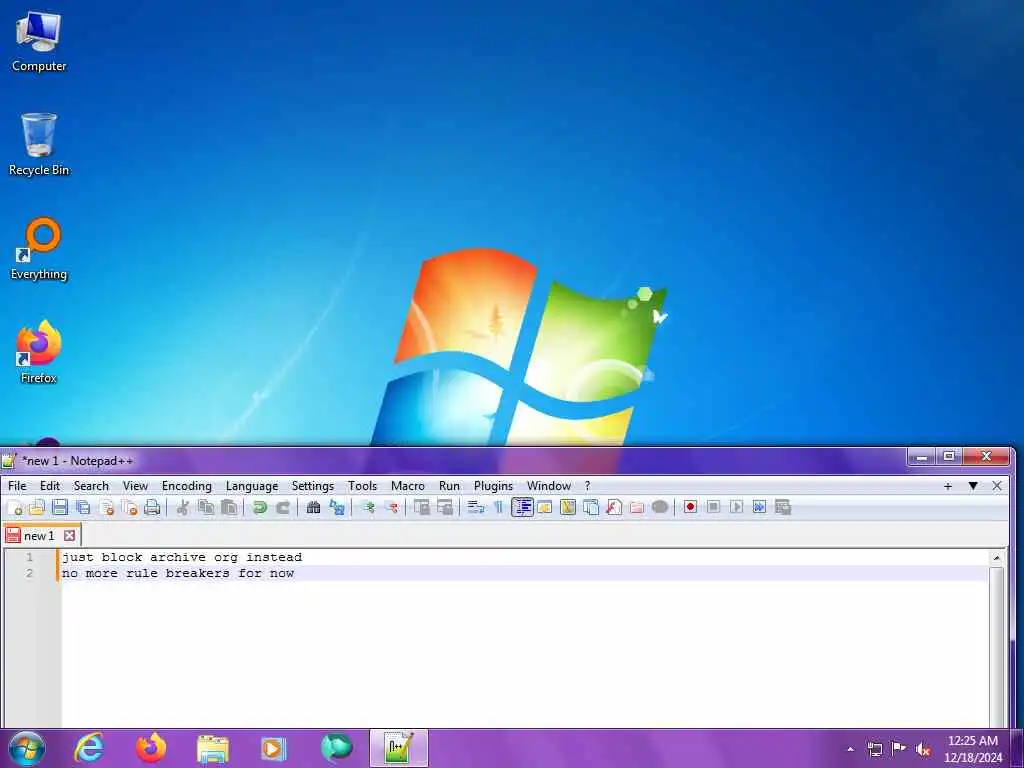Print the document via printer icon

pos(152,507)
